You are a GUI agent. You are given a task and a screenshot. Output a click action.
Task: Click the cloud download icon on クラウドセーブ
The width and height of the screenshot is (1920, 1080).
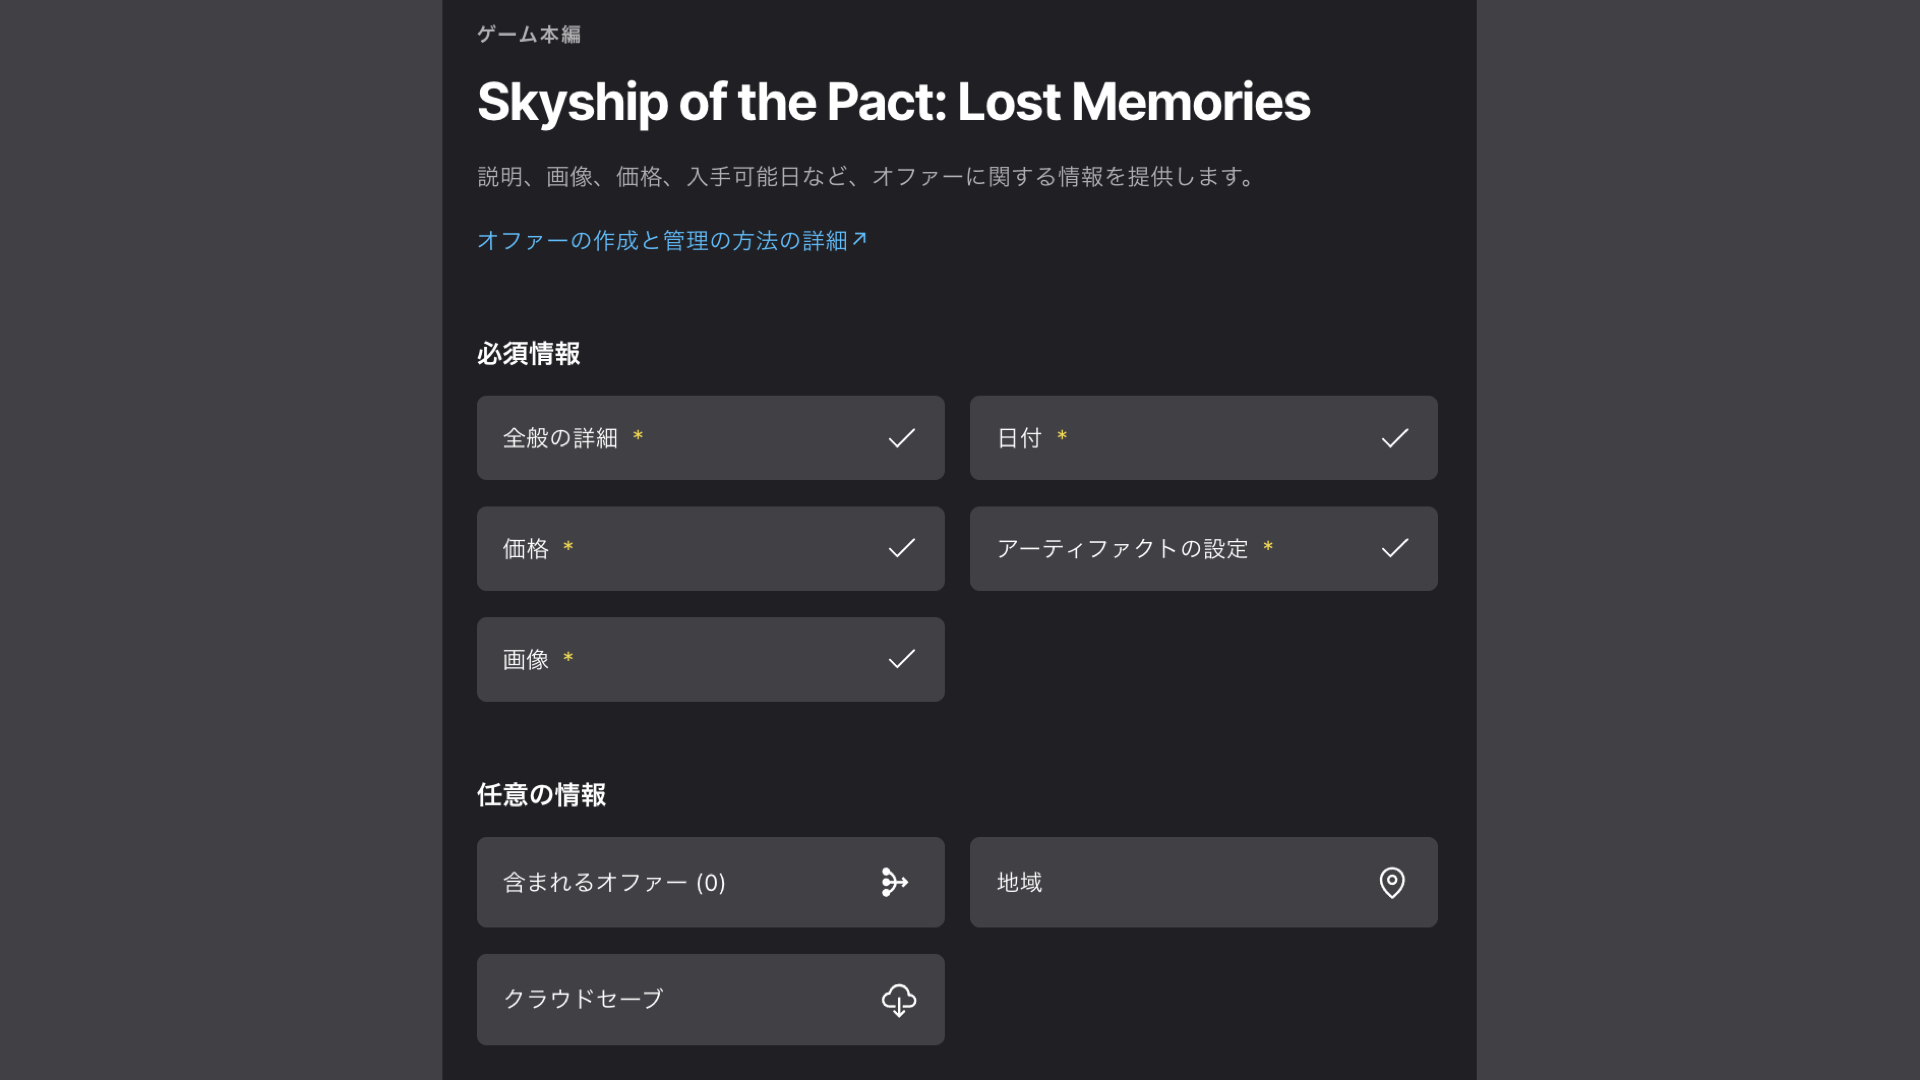point(898,1000)
